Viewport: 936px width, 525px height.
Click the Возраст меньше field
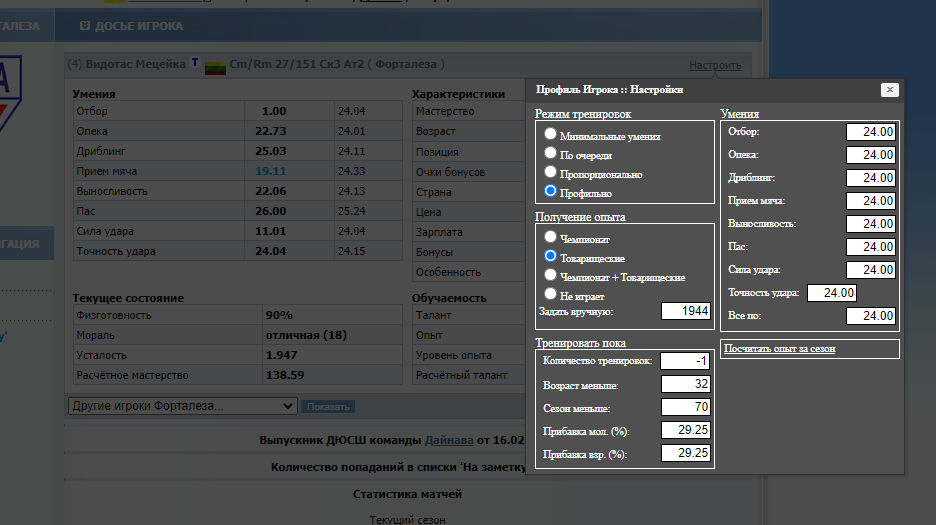pos(685,384)
